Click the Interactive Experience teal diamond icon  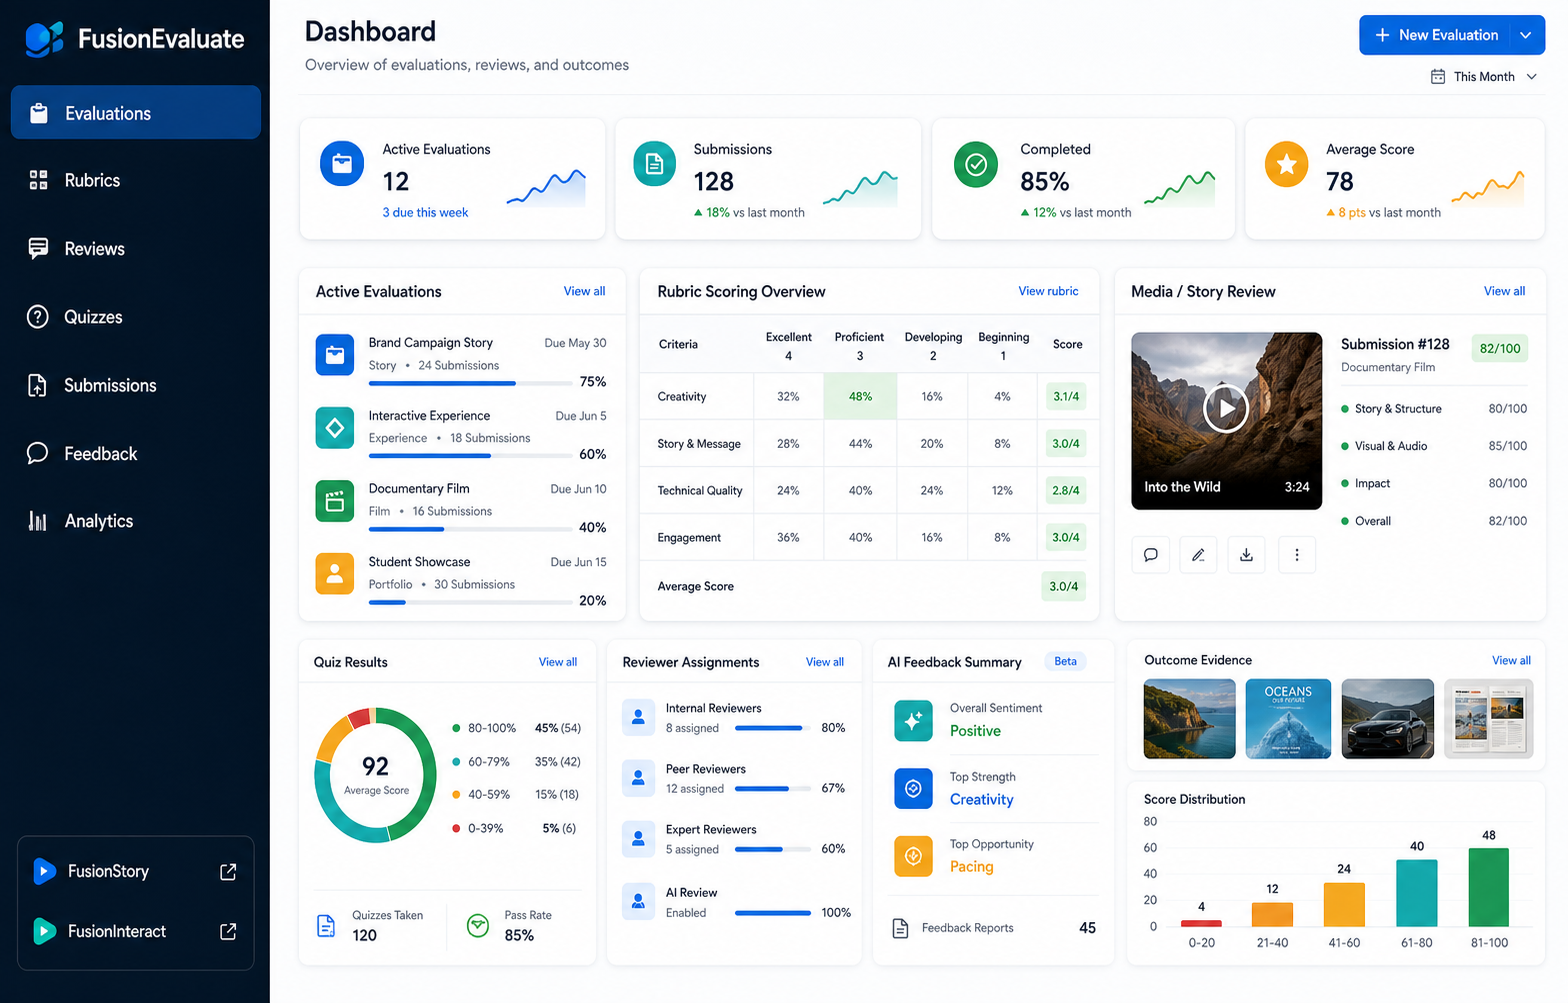[335, 428]
